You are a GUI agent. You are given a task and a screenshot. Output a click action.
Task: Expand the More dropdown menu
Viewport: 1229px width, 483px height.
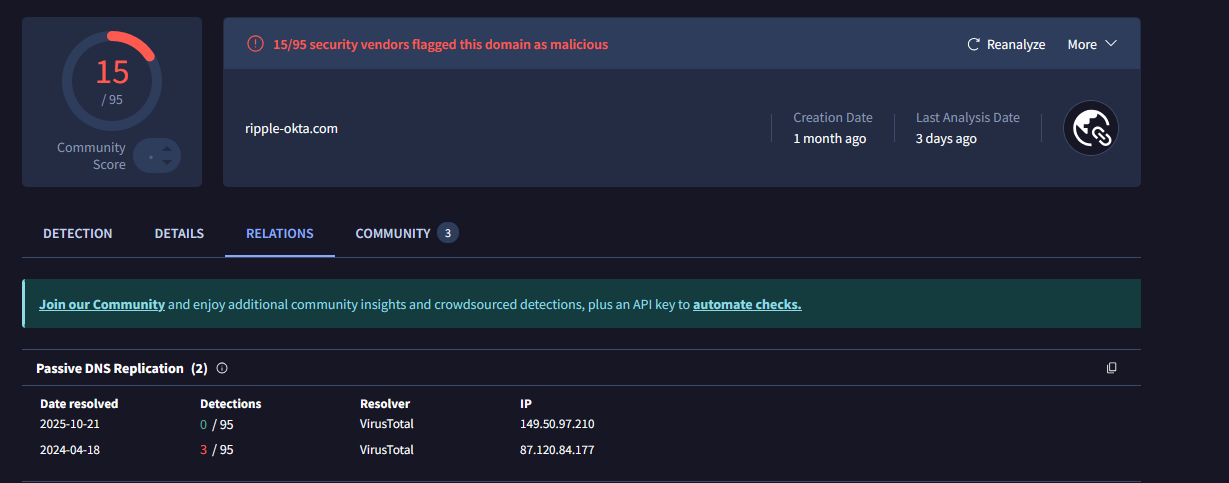pyautogui.click(x=1091, y=44)
